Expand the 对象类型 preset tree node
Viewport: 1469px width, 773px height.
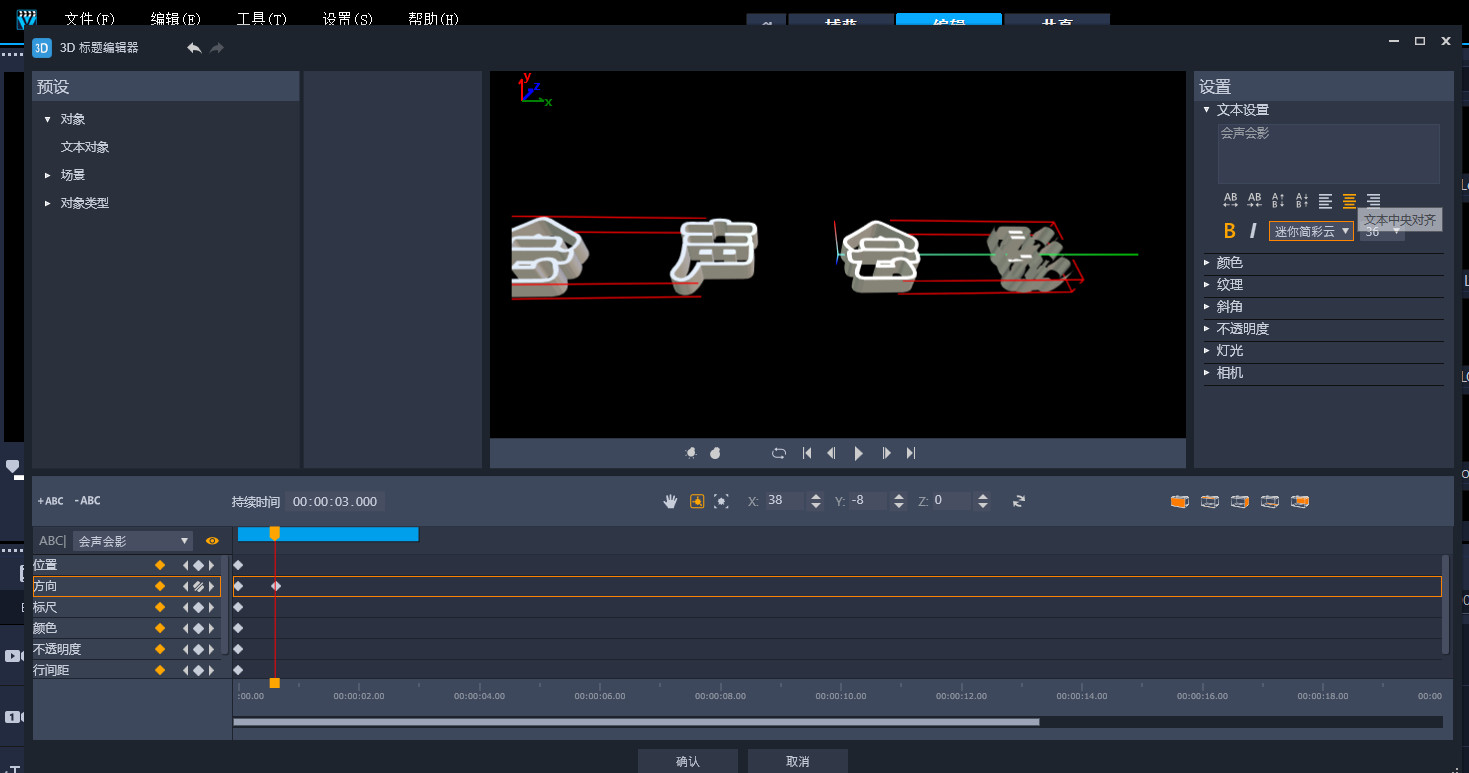tap(47, 203)
